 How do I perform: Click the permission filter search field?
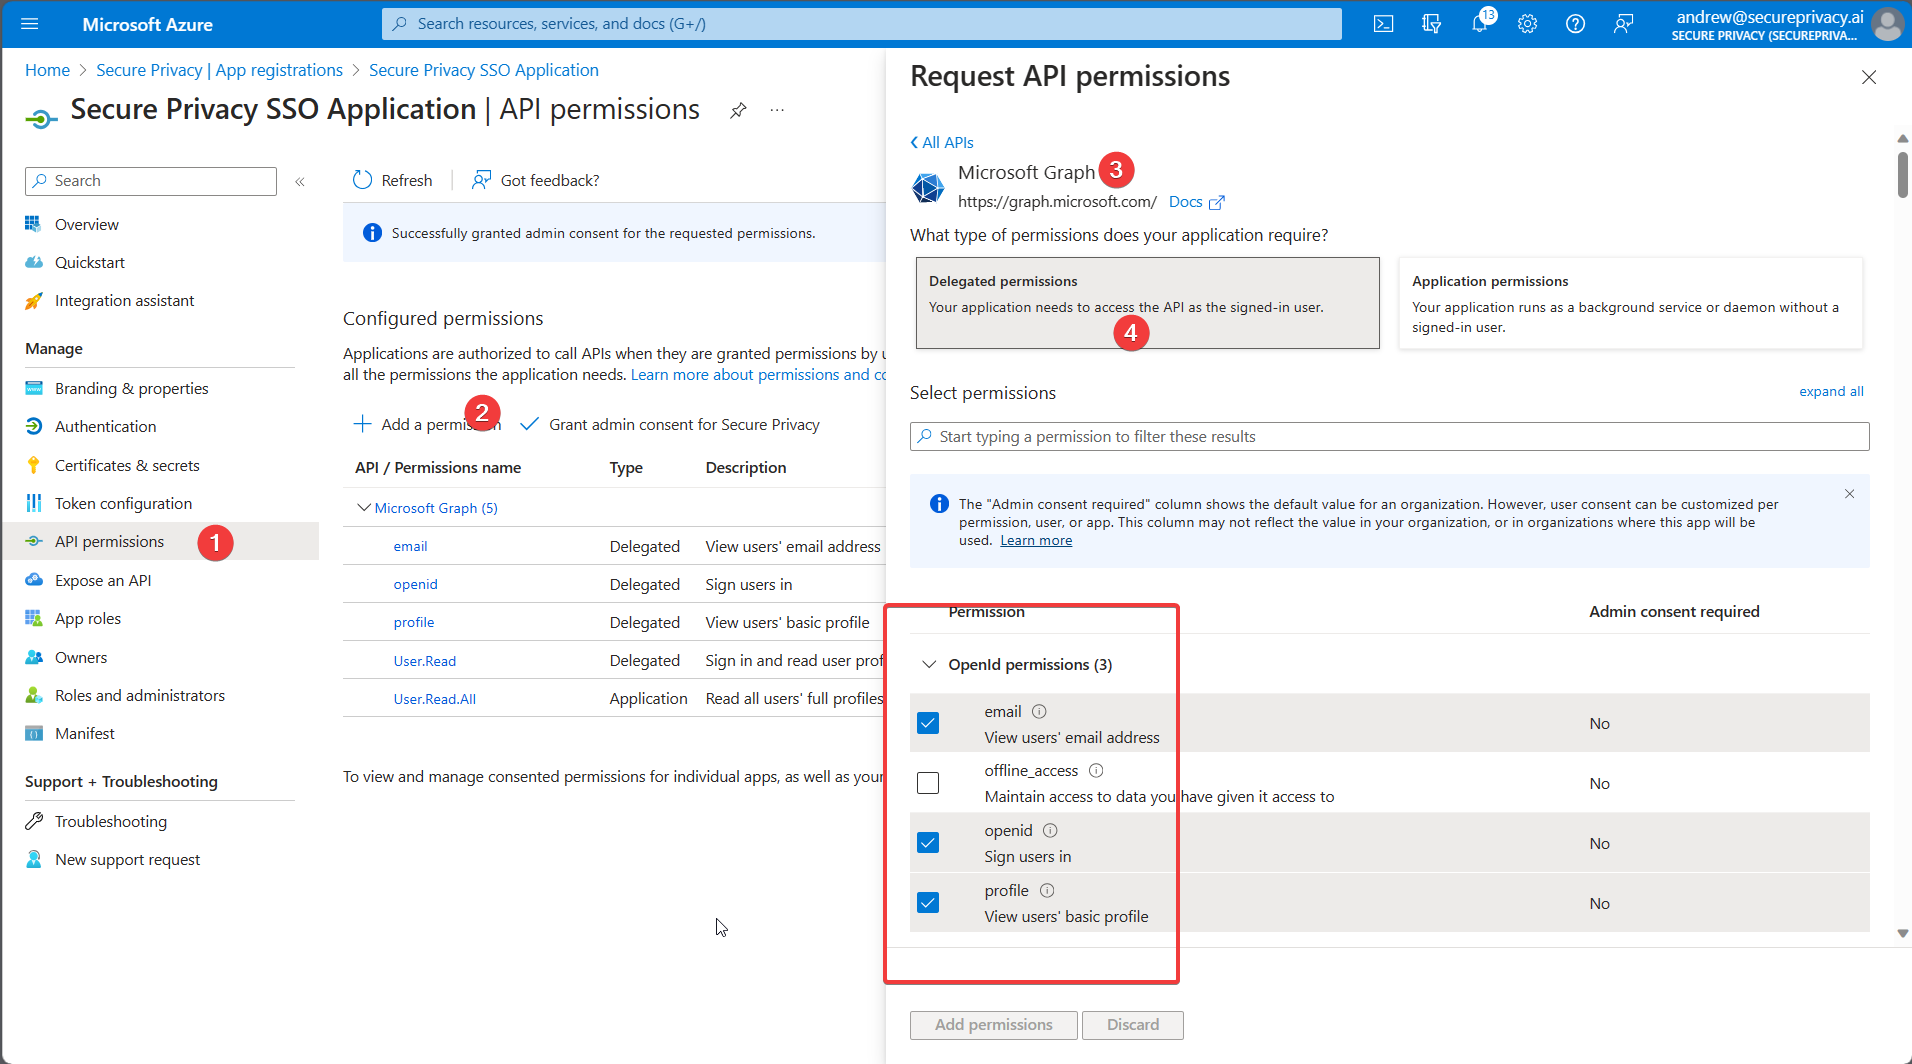pyautogui.click(x=1389, y=437)
